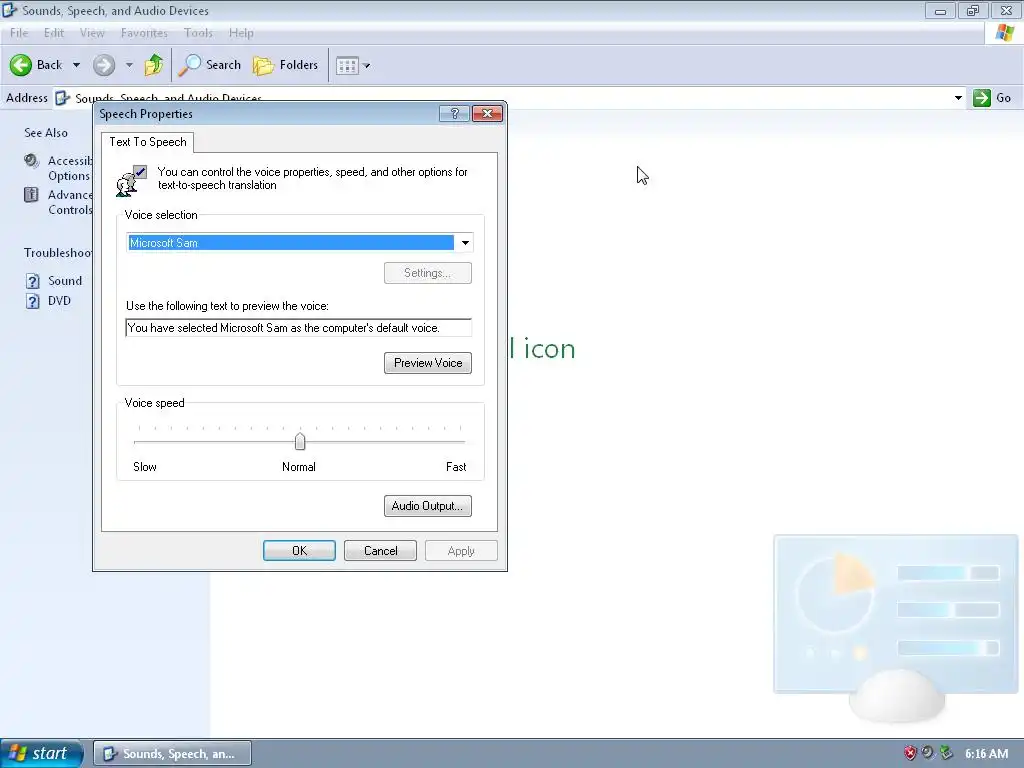The height and width of the screenshot is (768, 1024).
Task: Click the taskbar clock showing 6:16 AM
Action: tap(986, 754)
